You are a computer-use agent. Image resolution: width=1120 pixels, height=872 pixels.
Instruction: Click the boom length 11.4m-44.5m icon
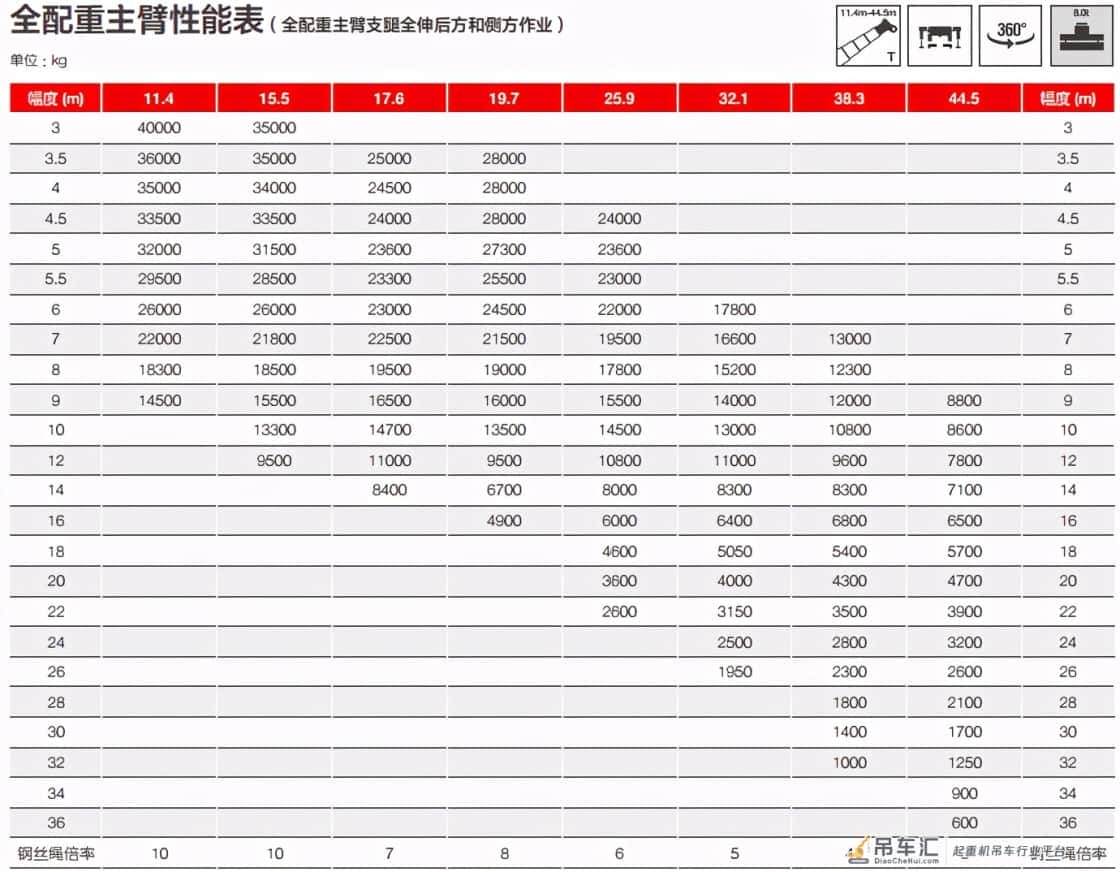pyautogui.click(x=868, y=36)
